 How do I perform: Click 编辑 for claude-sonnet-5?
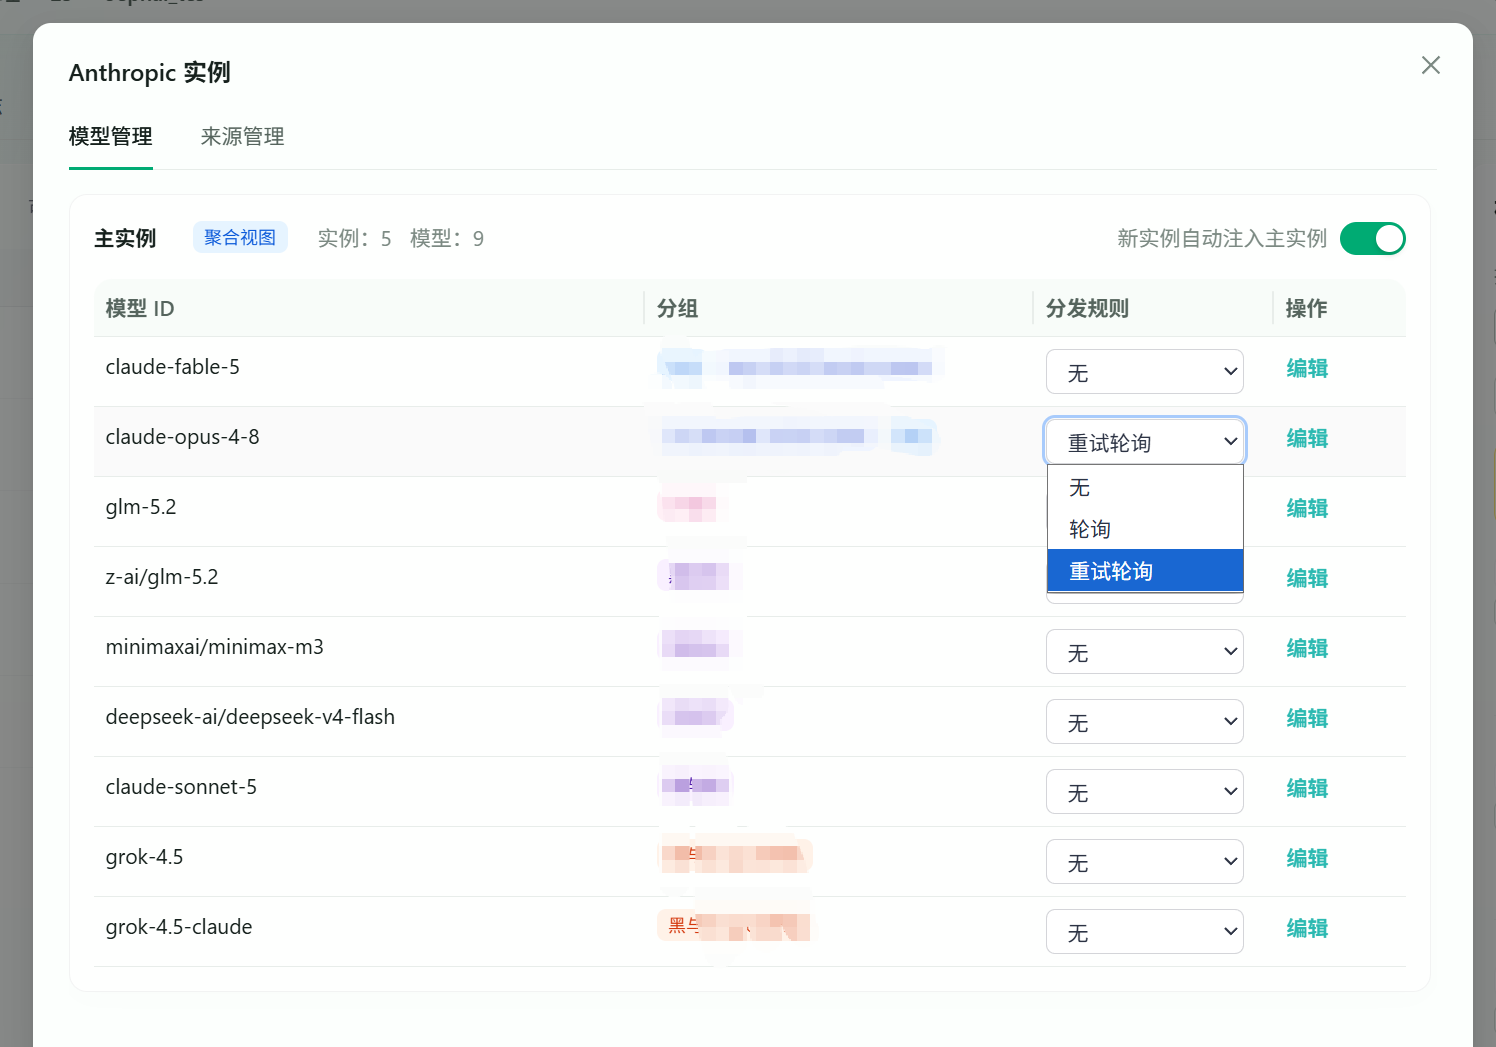coord(1307,788)
